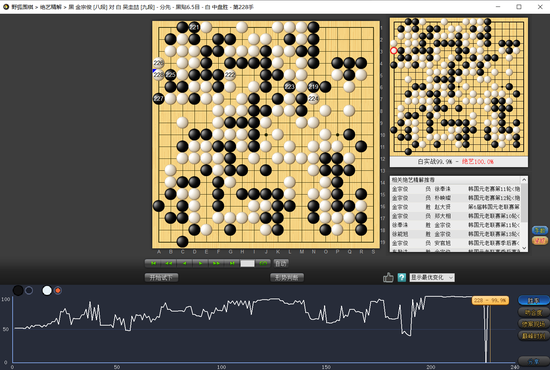Image resolution: width=550 pixels, height=370 pixels.
Task: Fast-forward several moves with double-right arrows
Action: 216,263
